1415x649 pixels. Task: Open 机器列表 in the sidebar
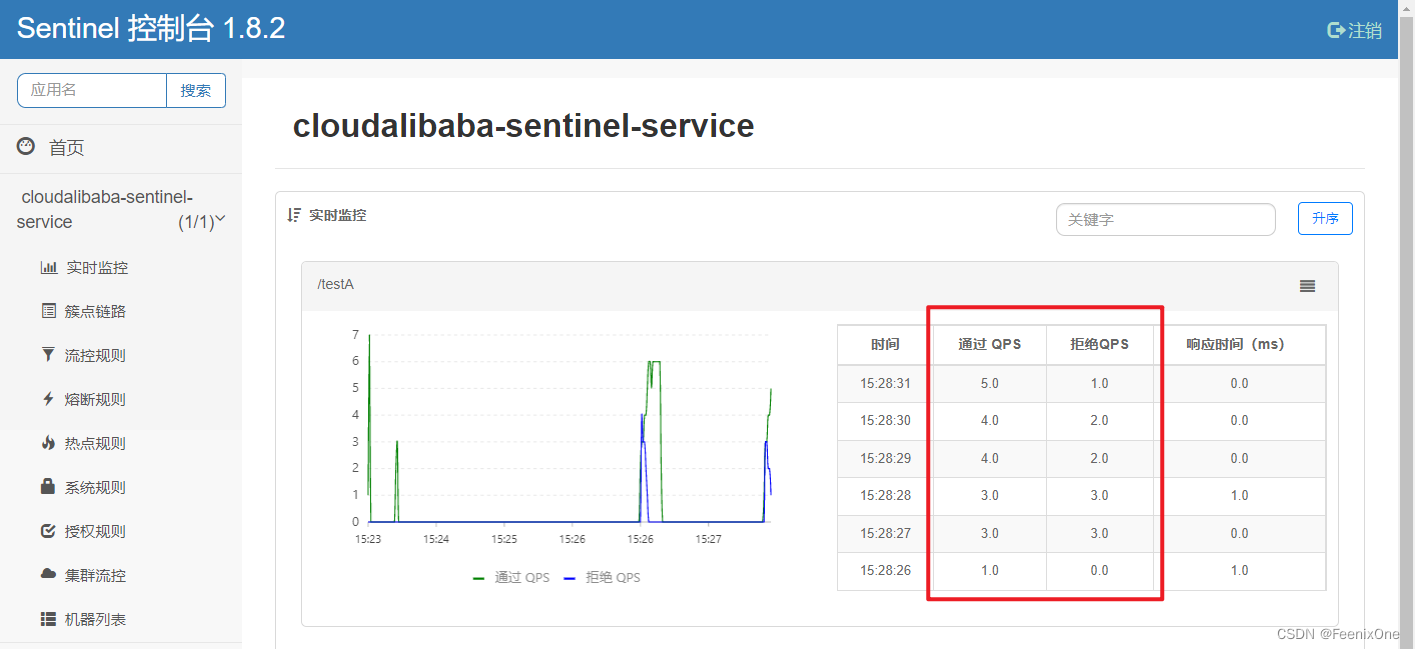pyautogui.click(x=96, y=620)
